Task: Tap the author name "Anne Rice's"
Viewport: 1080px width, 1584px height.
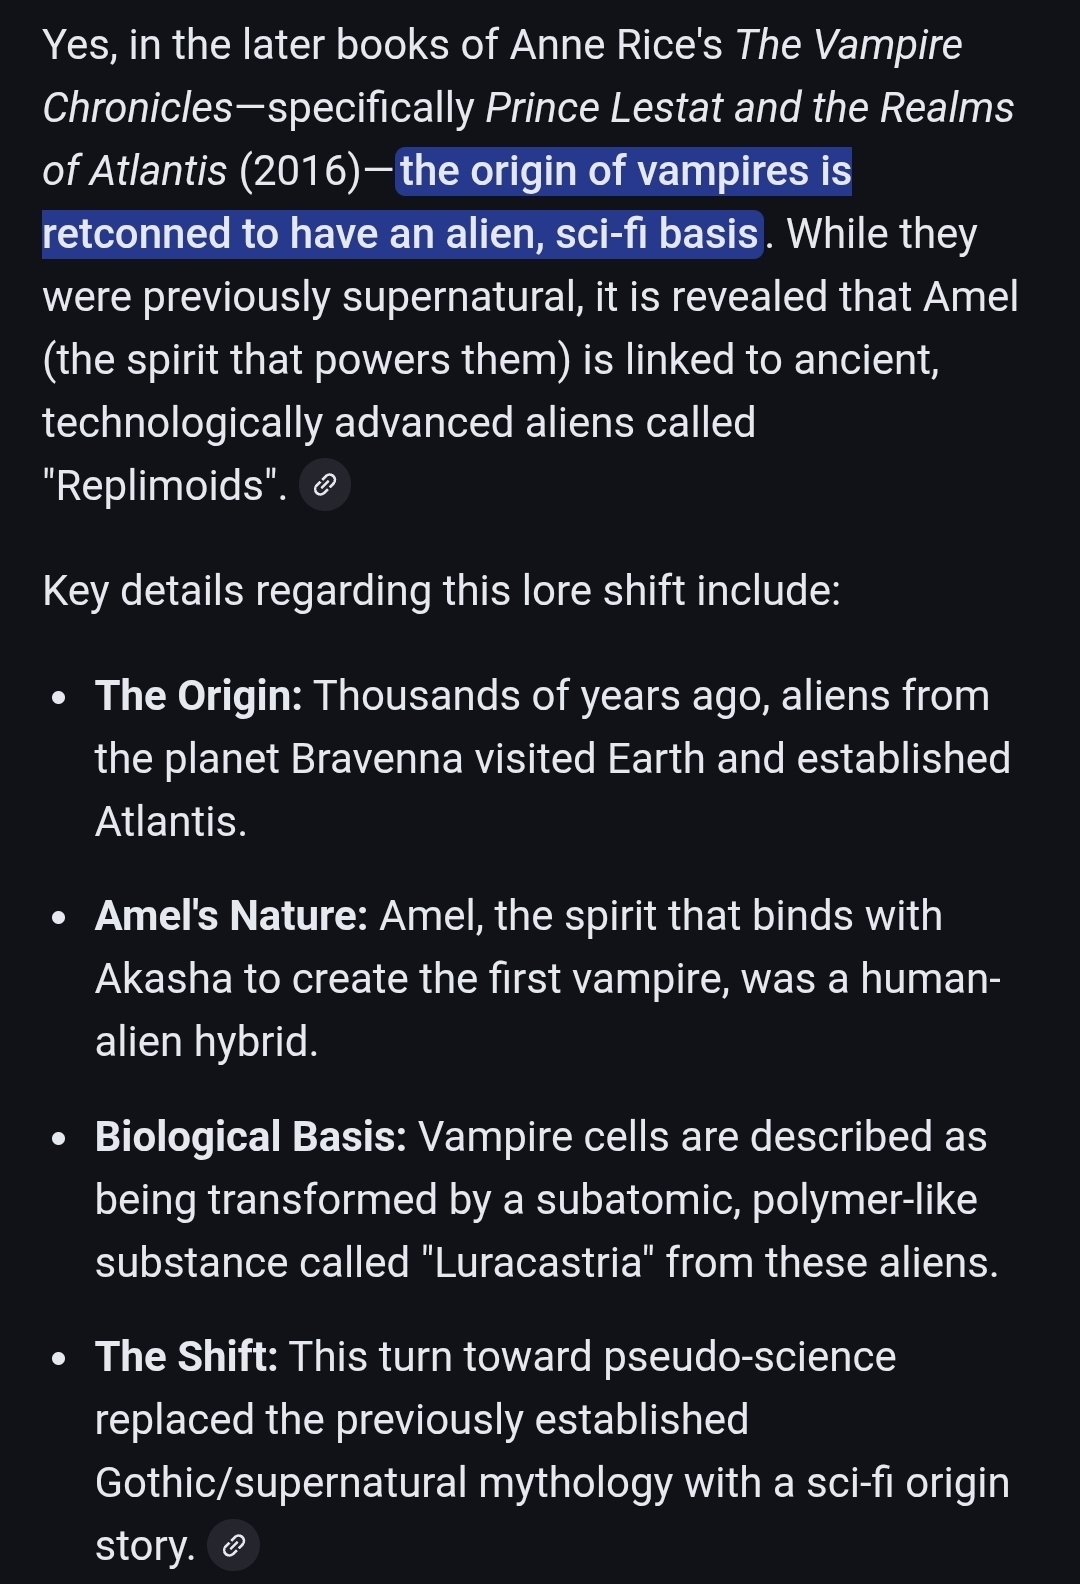Action: [x=616, y=45]
